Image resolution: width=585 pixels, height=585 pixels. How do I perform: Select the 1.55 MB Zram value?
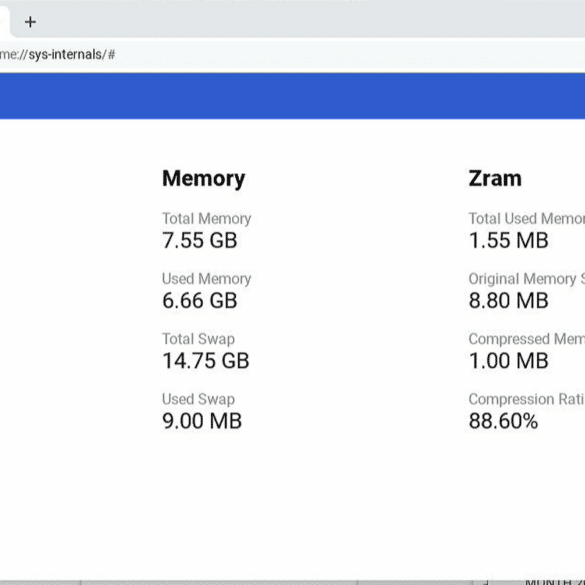click(509, 240)
